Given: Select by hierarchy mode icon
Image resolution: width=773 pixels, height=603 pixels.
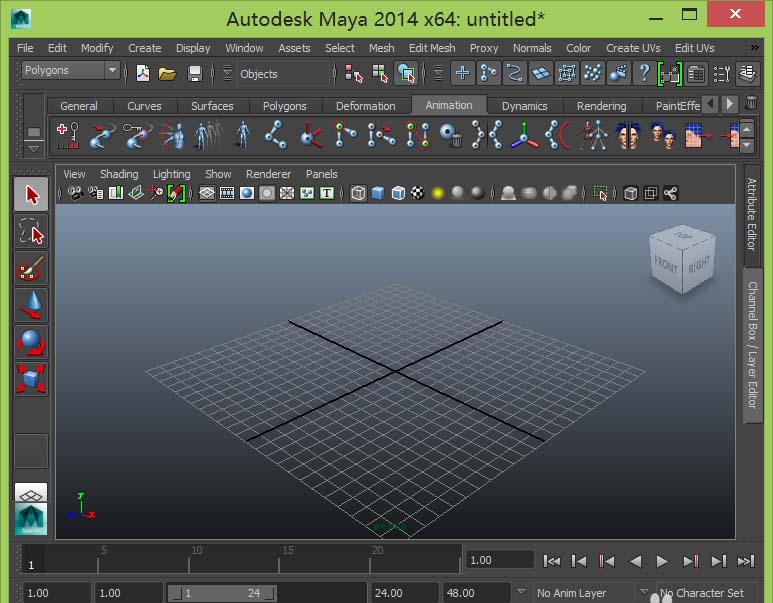Looking at the screenshot, I should 353,73.
